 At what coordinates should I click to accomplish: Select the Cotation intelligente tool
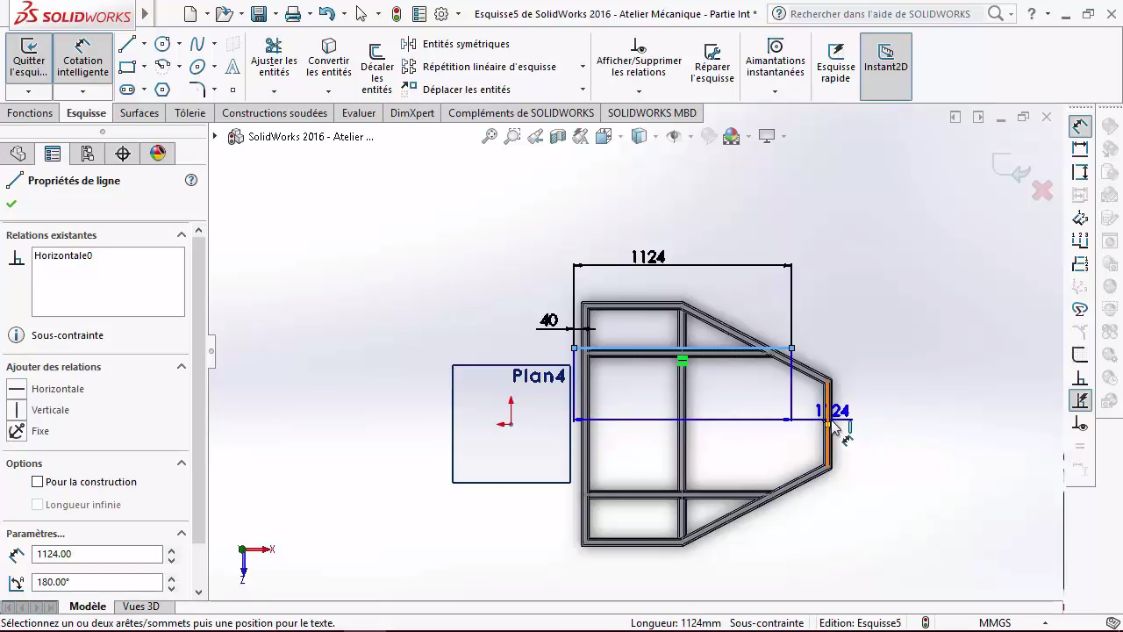[x=82, y=60]
